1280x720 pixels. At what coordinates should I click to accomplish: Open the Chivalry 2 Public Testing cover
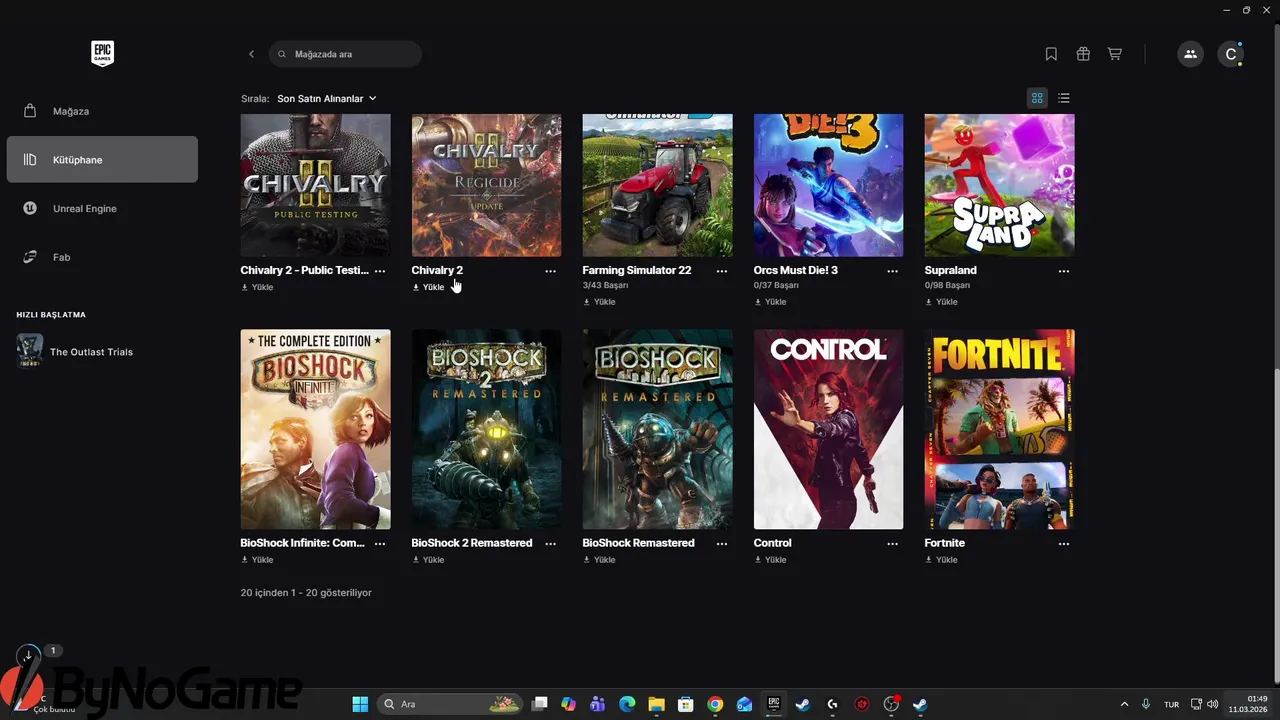316,185
